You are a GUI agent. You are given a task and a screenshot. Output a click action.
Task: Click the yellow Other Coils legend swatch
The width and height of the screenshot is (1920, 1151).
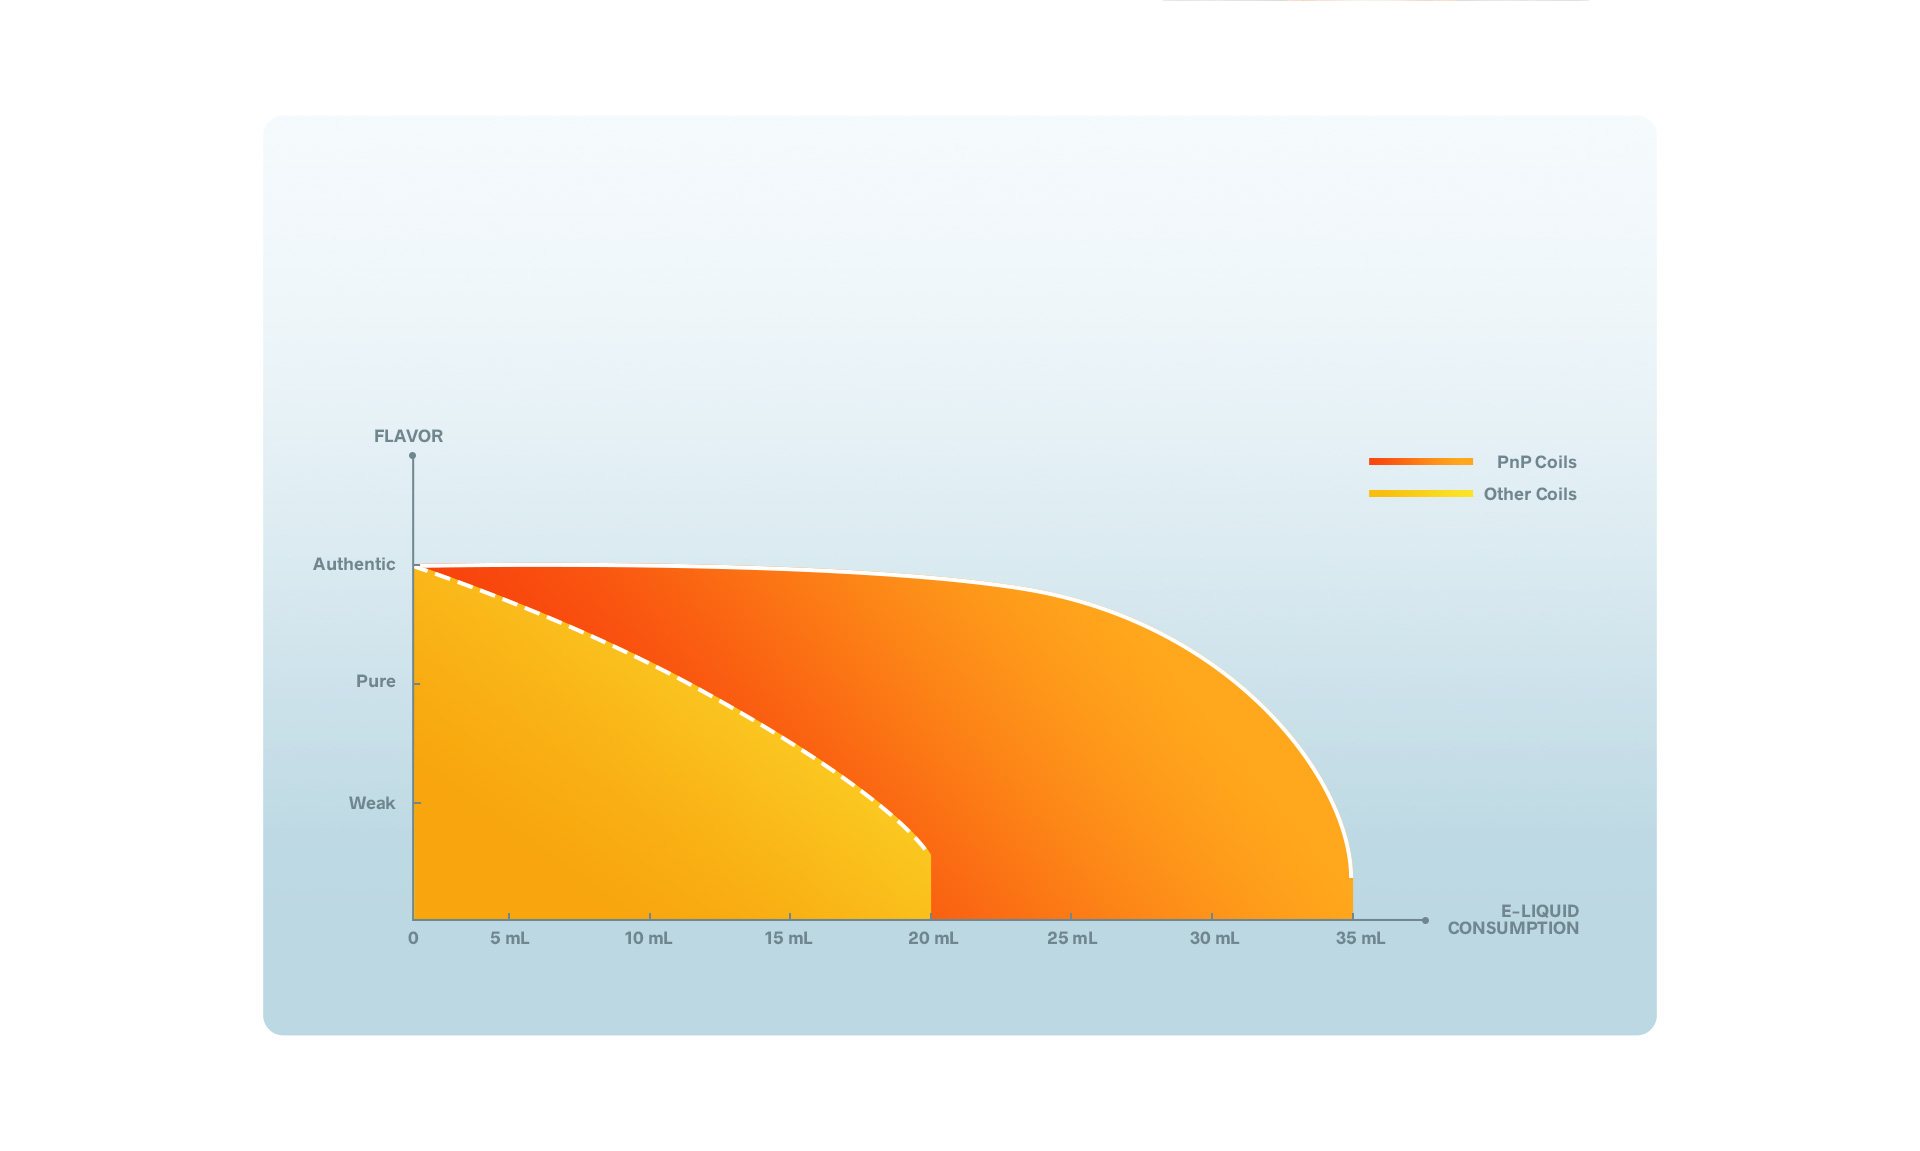click(1420, 493)
